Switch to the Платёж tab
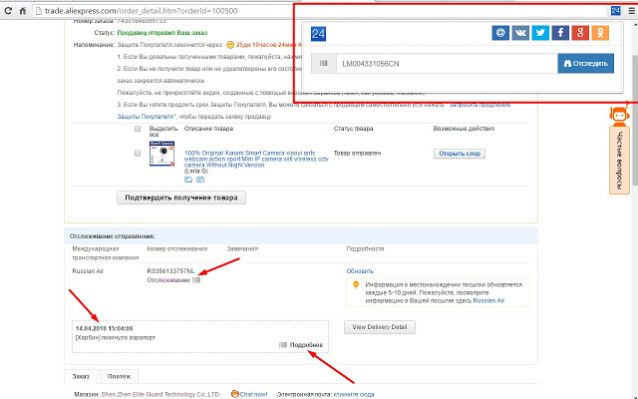This screenshot has height=399, width=638. pyautogui.click(x=119, y=376)
